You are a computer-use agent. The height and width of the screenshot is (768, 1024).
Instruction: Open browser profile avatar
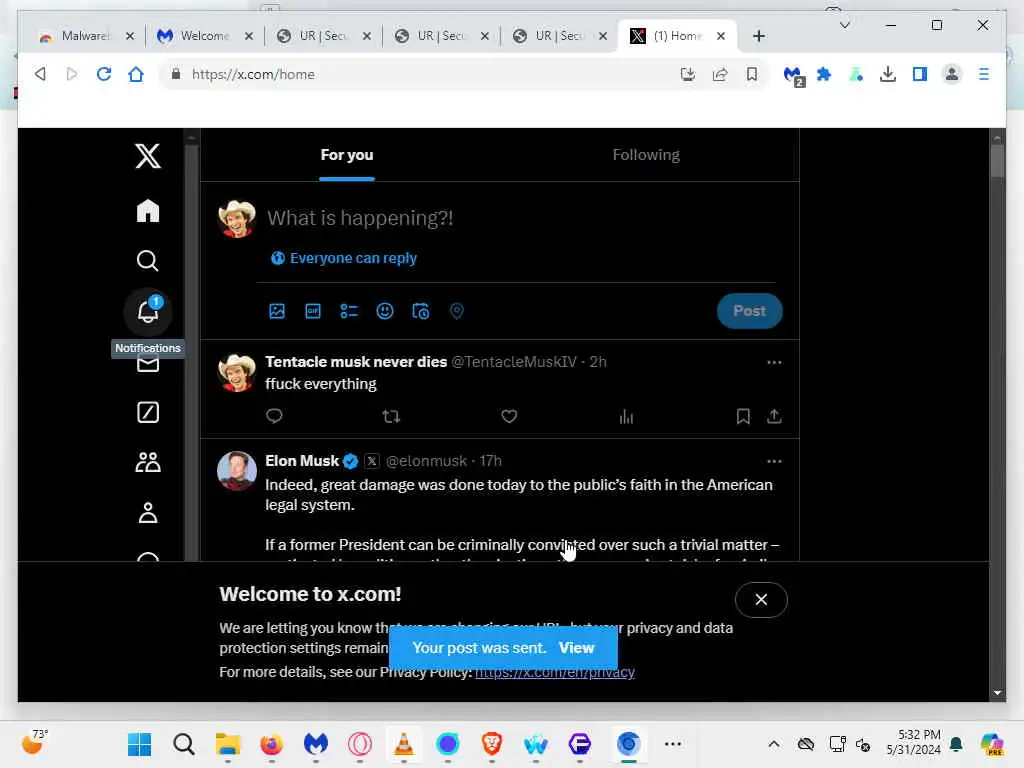pyautogui.click(x=952, y=74)
